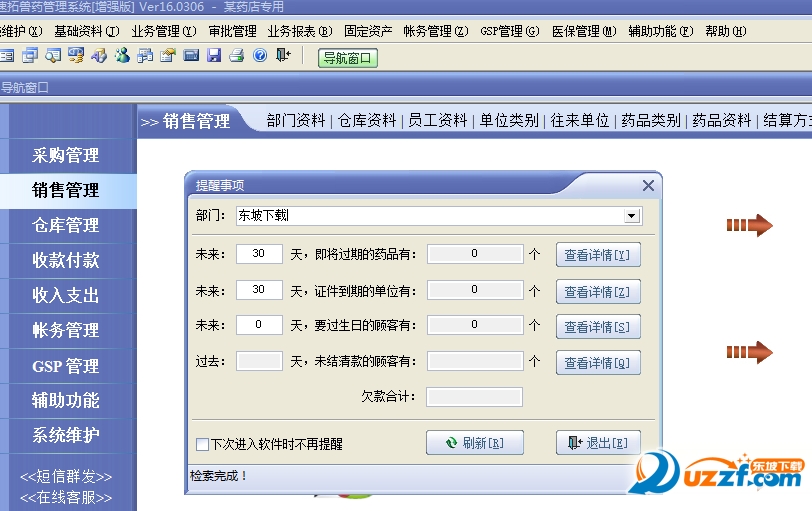Open the 基础资料(T) menu

tap(87, 32)
